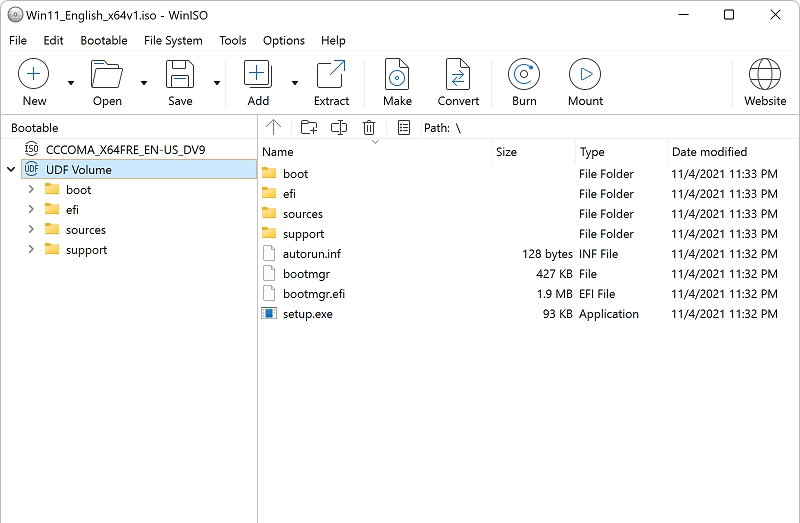Image resolution: width=800 pixels, height=523 pixels.
Task: Open the Bootable menu
Action: (x=104, y=40)
